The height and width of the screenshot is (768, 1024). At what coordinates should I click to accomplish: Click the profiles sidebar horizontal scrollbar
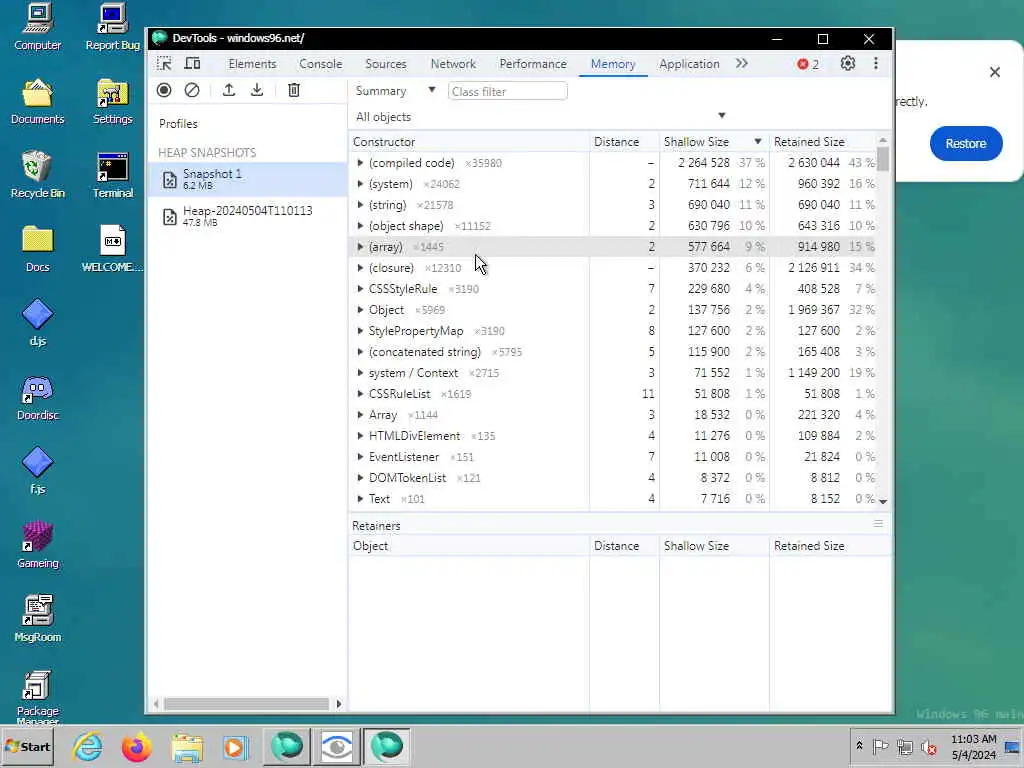[247, 703]
